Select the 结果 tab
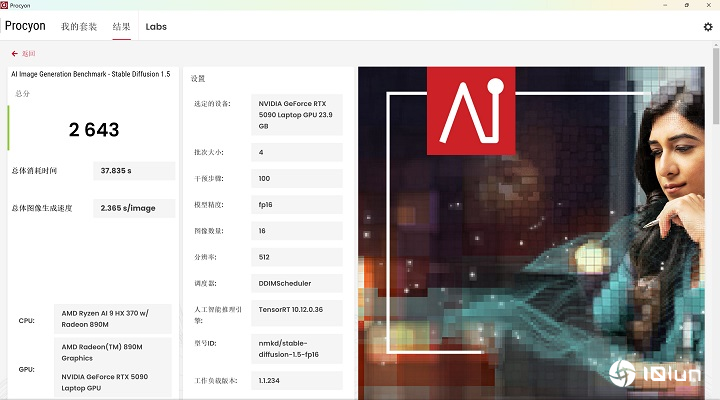The height and width of the screenshot is (400, 720). click(x=121, y=27)
